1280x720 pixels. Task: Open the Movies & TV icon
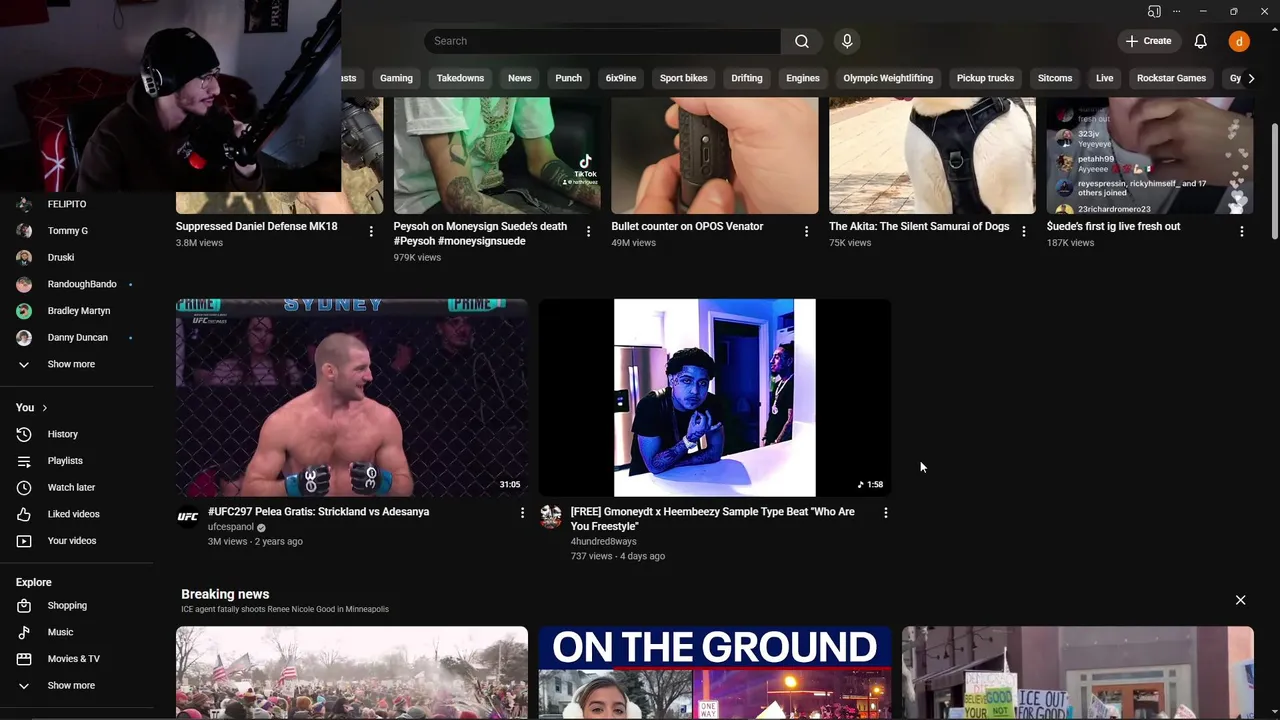[x=24, y=659]
